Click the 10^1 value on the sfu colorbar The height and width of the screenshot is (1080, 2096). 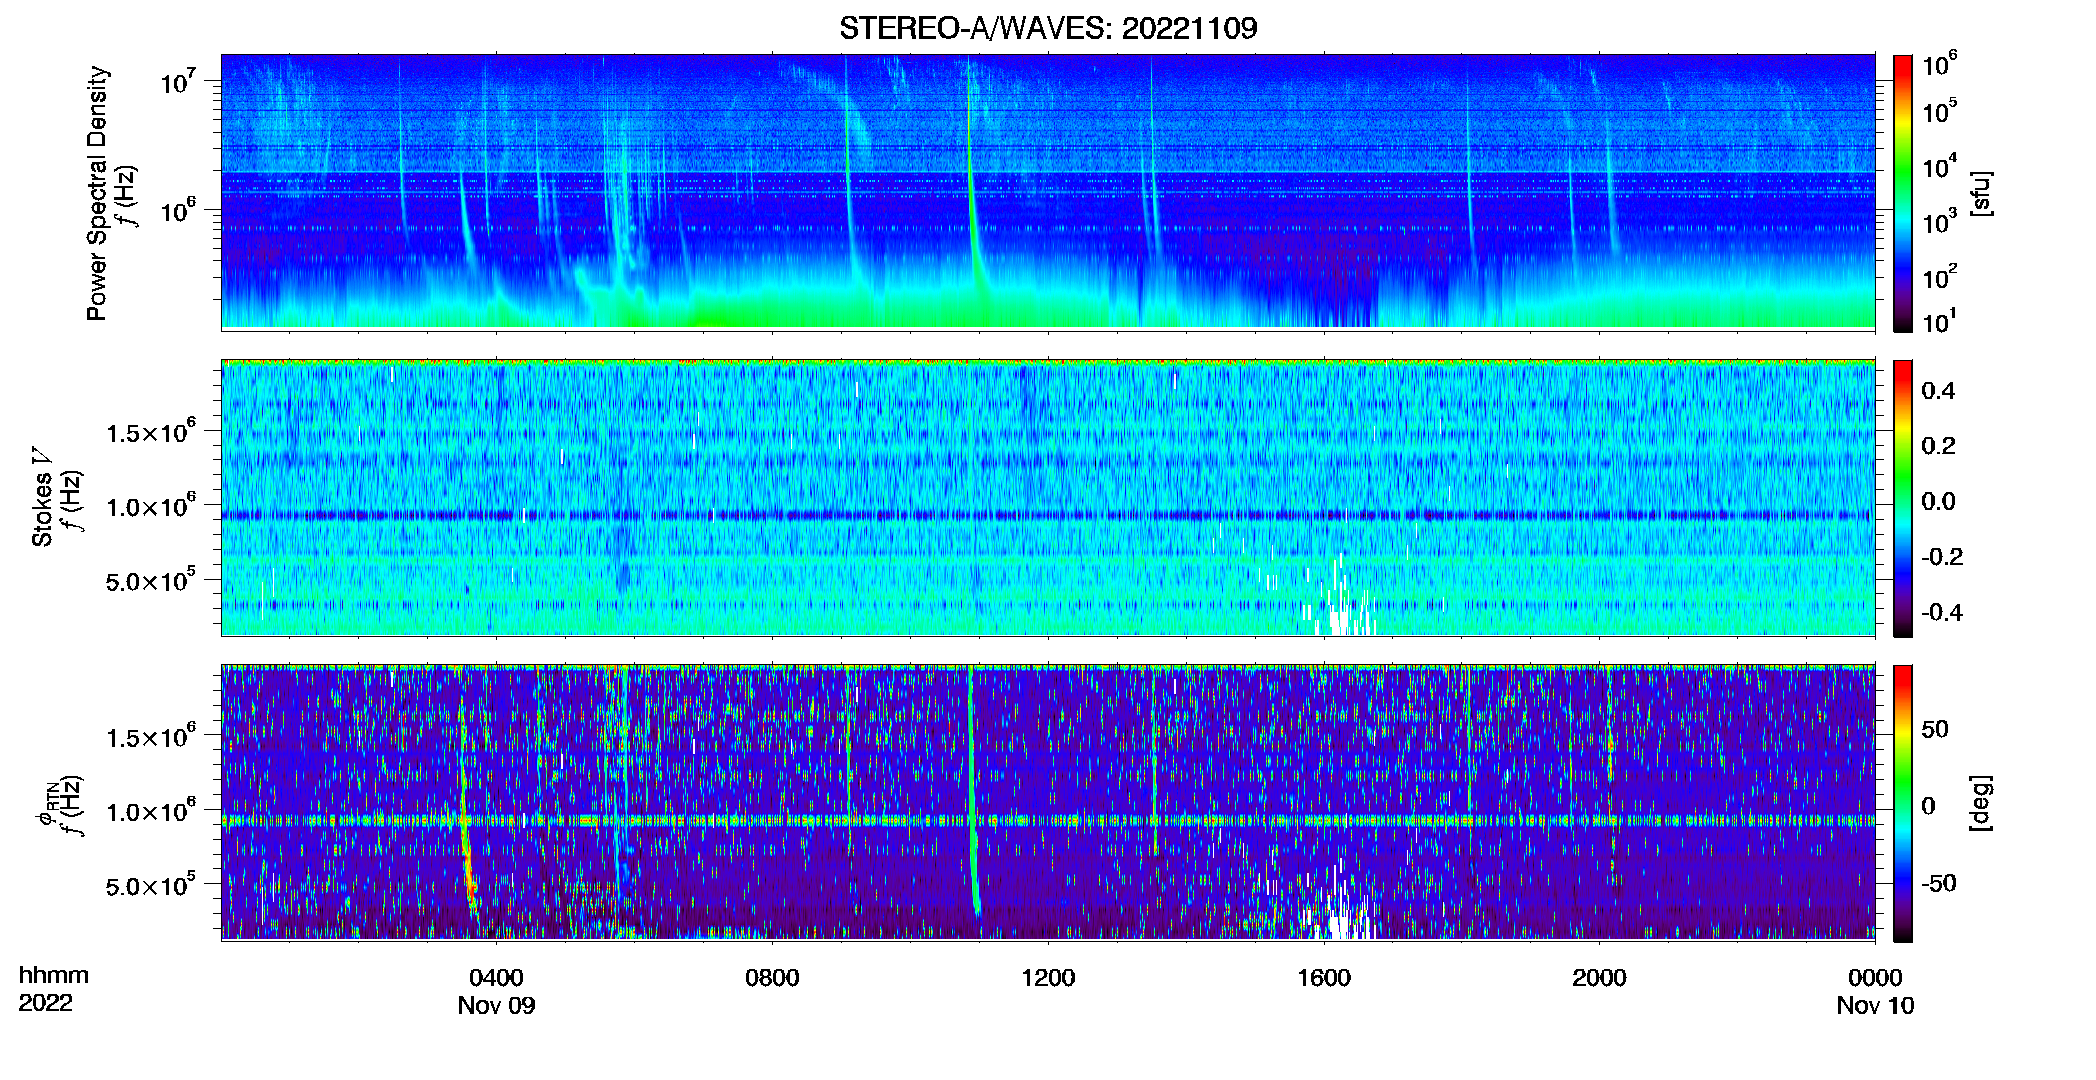[x=1940, y=321]
